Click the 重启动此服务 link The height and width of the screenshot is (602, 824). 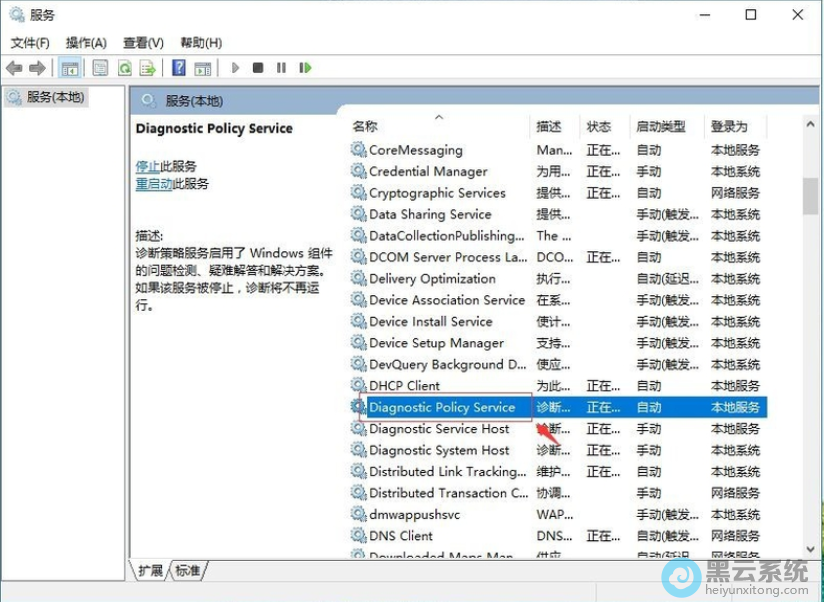click(172, 186)
